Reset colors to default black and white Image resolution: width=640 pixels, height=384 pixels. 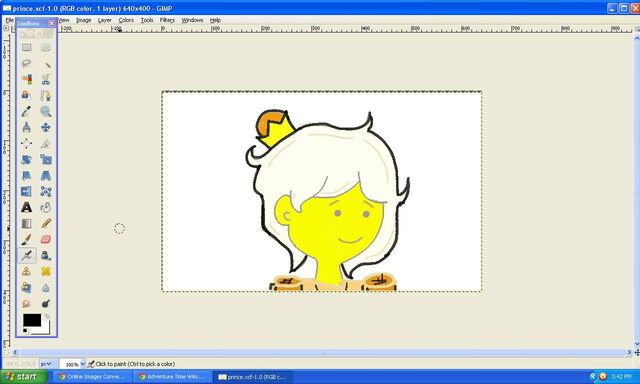[x=26, y=331]
